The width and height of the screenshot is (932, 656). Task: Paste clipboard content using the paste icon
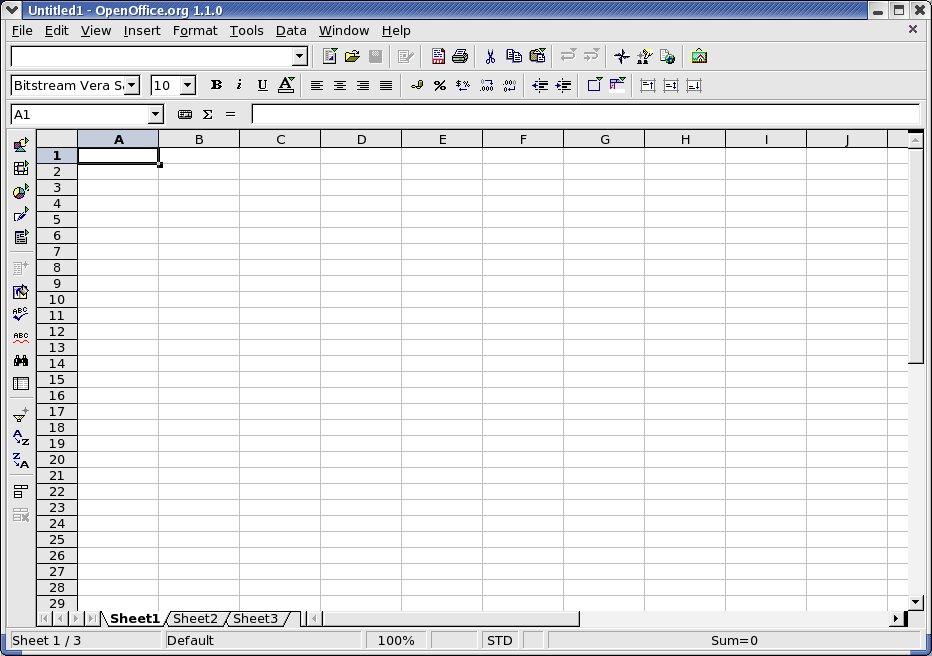537,56
